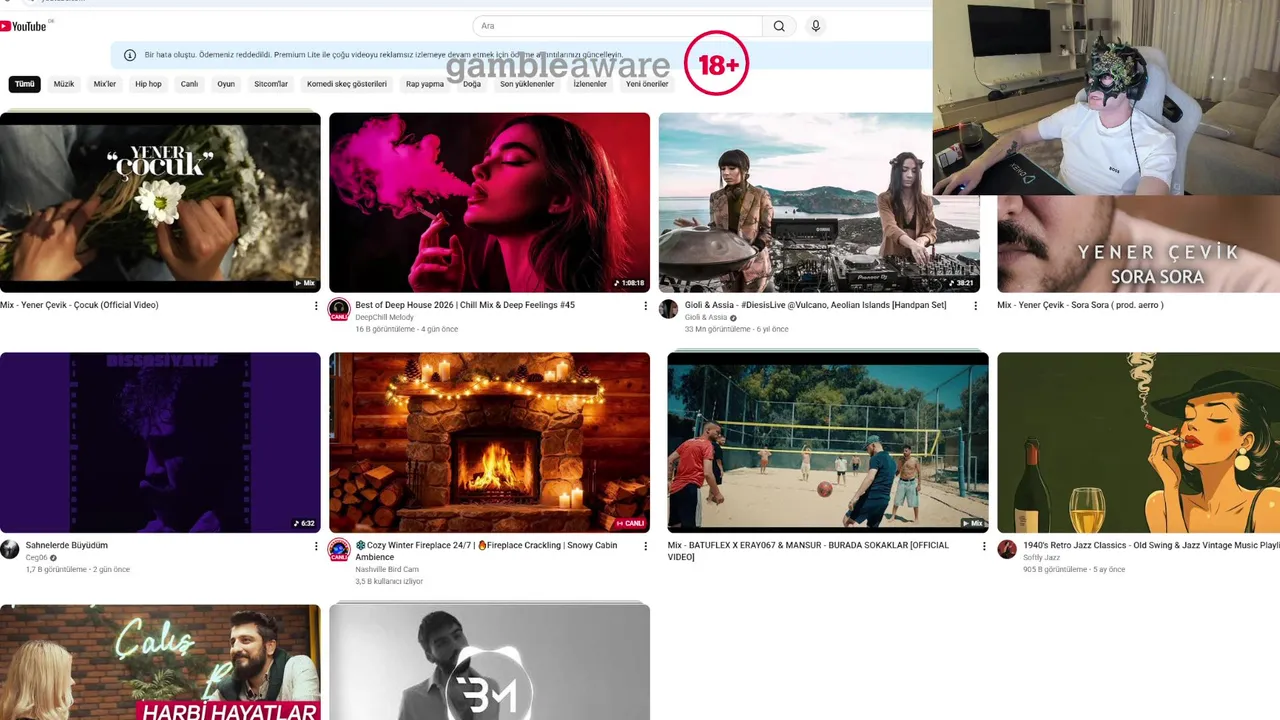
Task: Select the Tümü filter chip
Action: [x=25, y=84]
